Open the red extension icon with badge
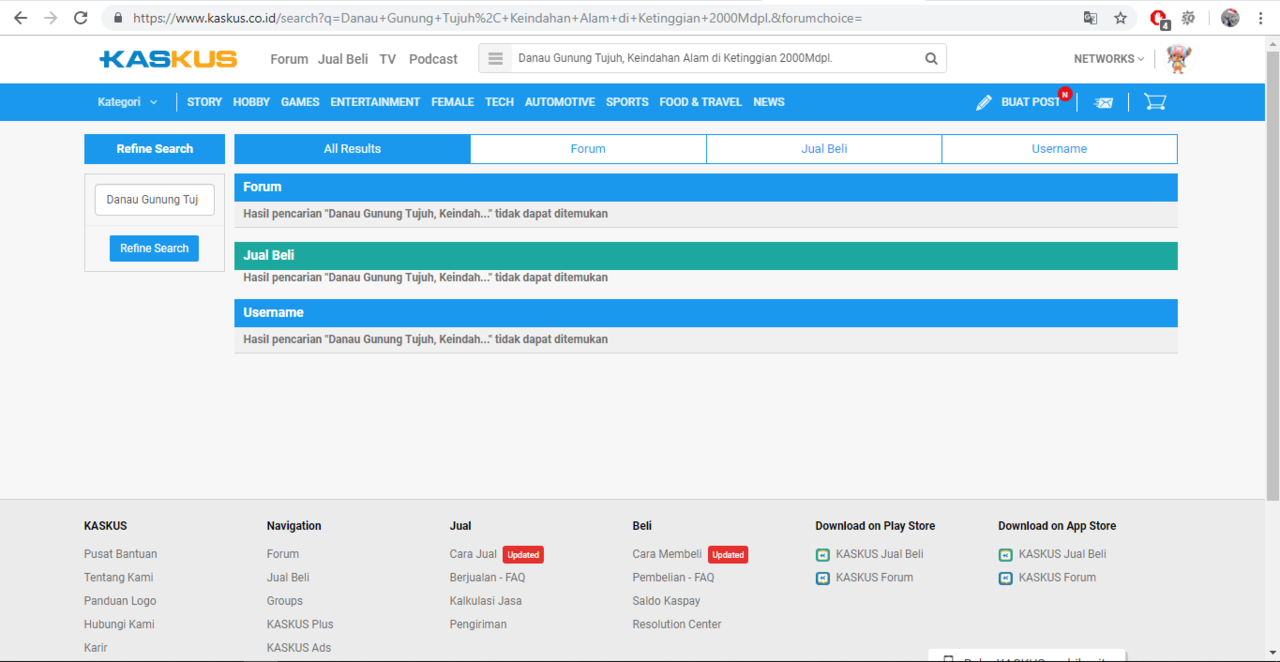This screenshot has width=1280, height=662. [1159, 19]
